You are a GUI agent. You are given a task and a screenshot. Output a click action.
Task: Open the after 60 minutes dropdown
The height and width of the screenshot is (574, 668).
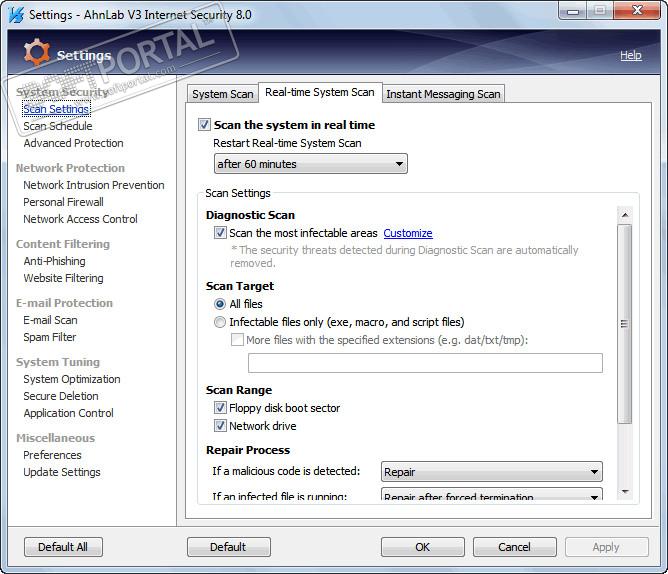click(311, 164)
